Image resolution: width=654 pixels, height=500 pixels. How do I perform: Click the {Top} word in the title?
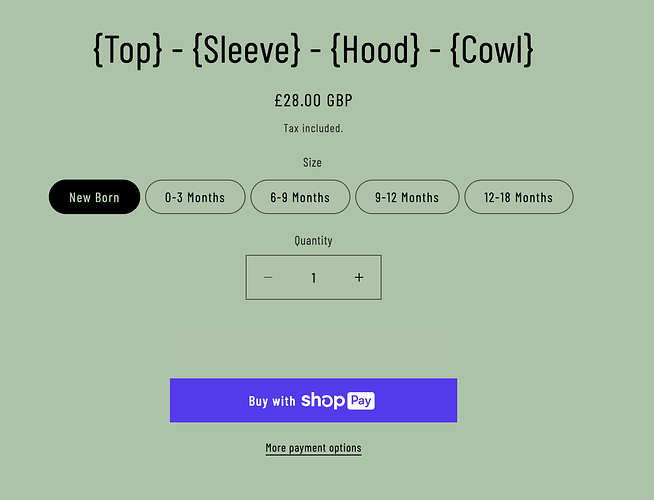(127, 51)
